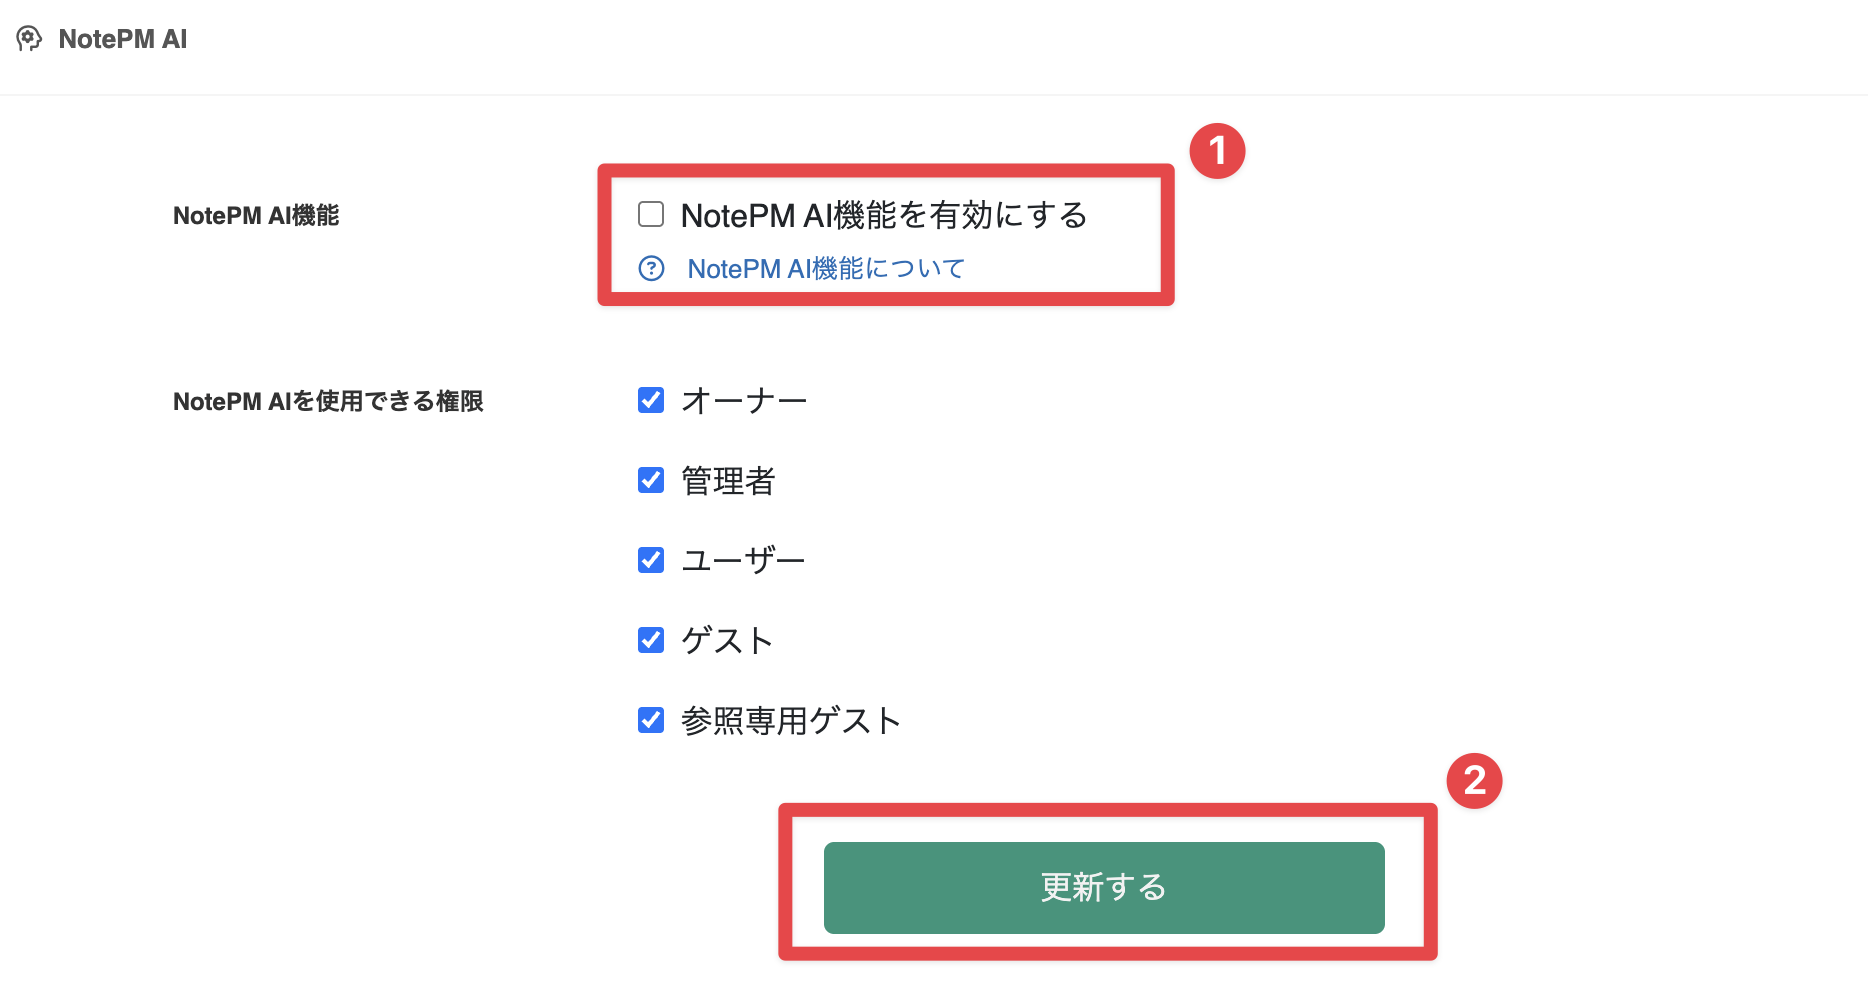Click the ユーザー label text

[743, 561]
